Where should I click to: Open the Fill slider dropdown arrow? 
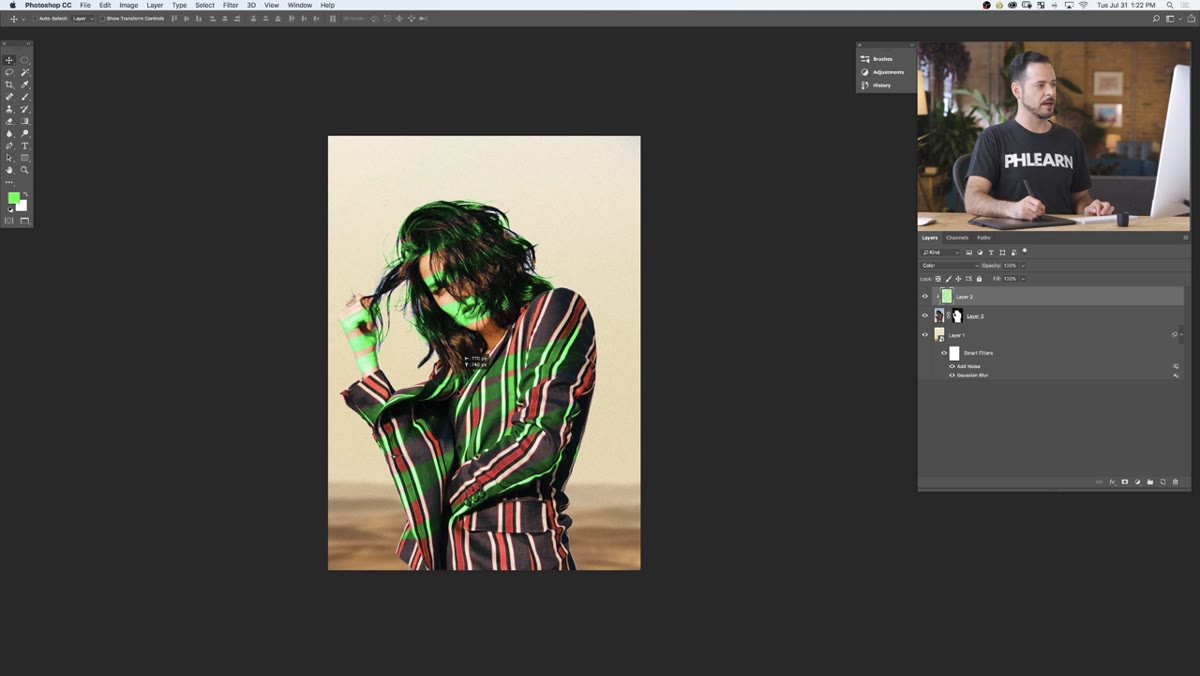coord(1023,279)
